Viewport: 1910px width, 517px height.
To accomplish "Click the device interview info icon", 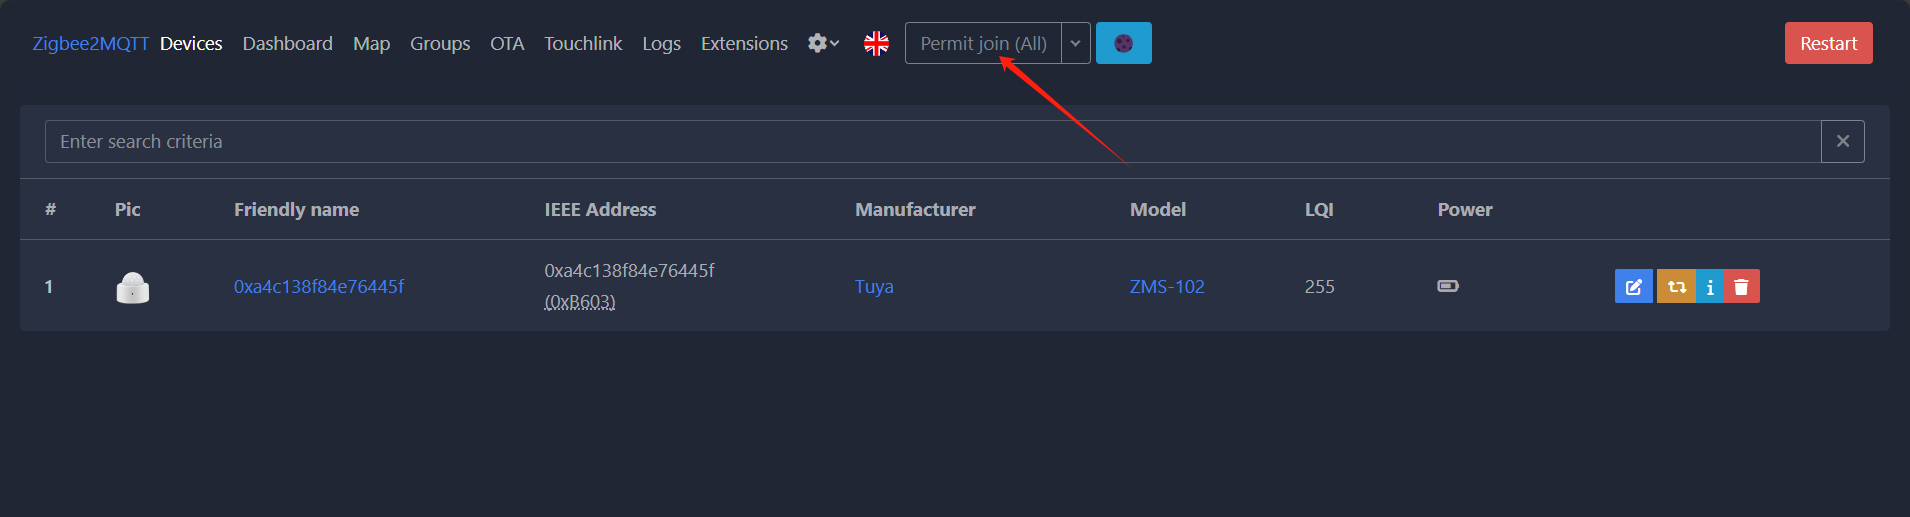I will (1710, 287).
